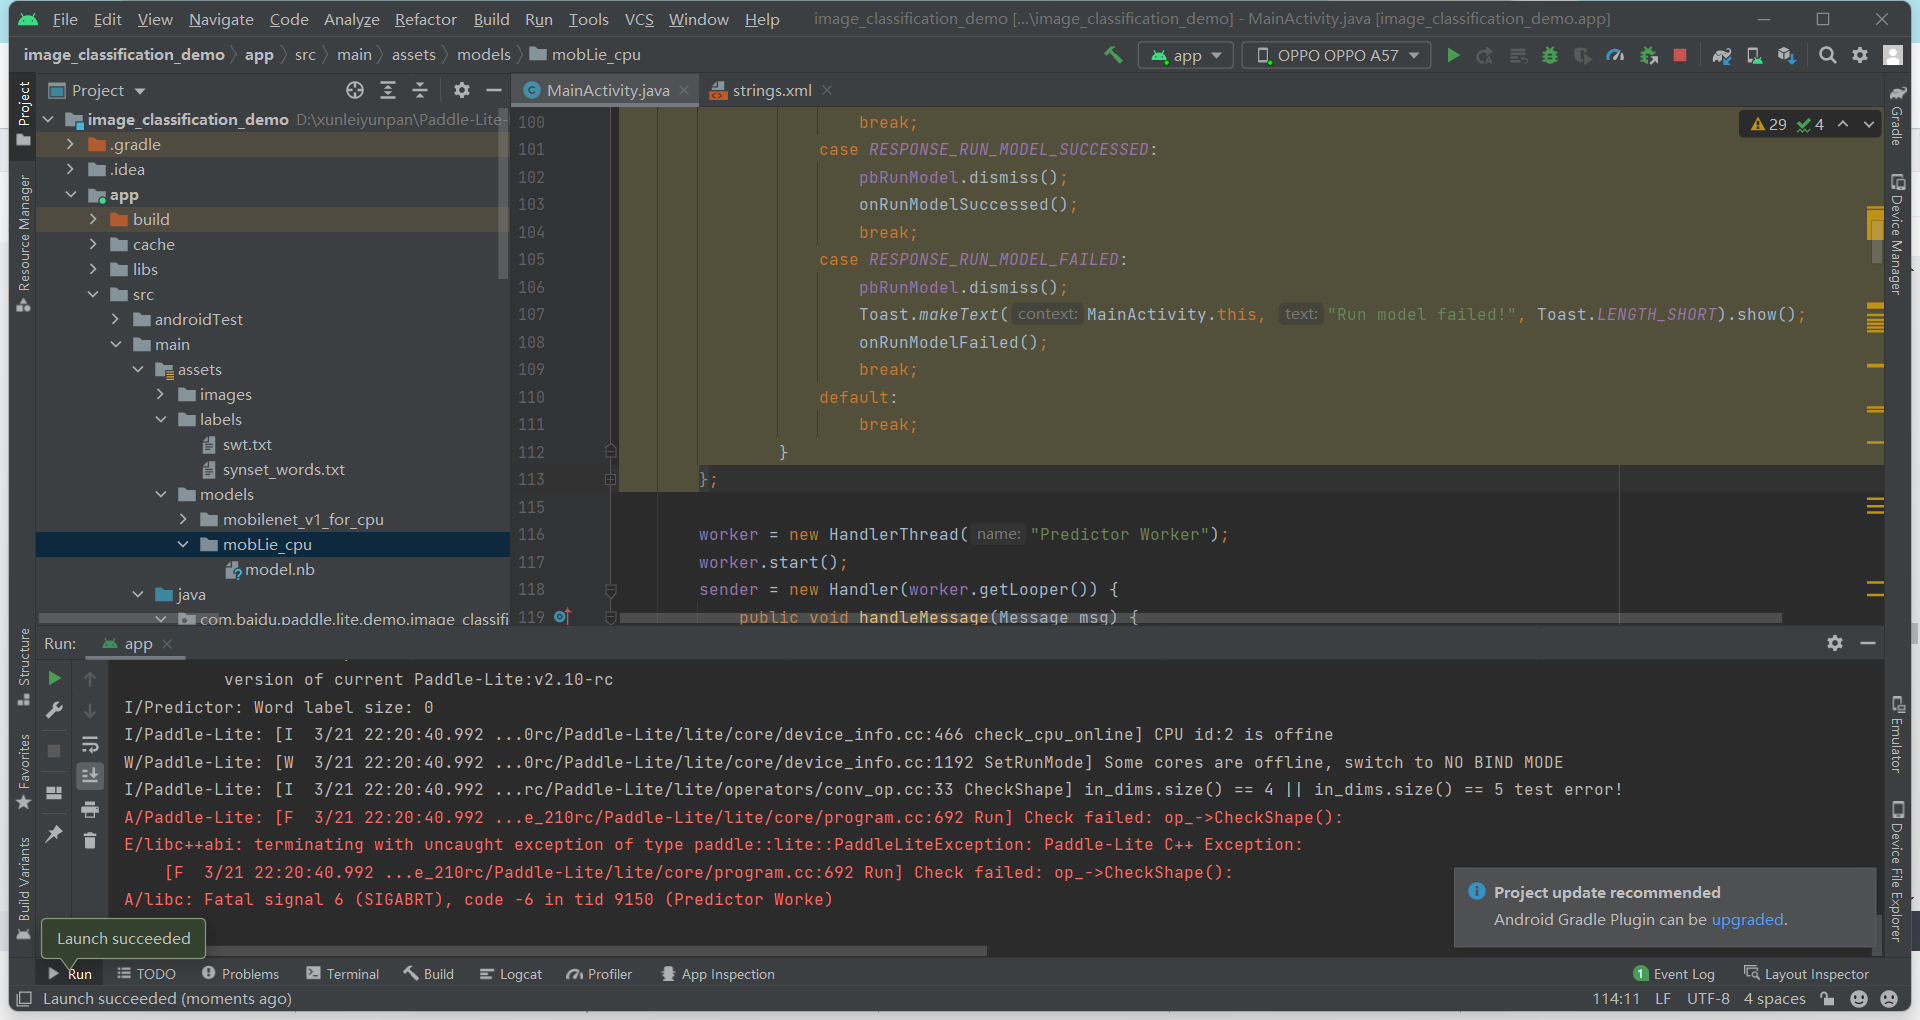The image size is (1920, 1020).
Task: Expand the mobilenet_v1_for_cpu folder
Action: pyautogui.click(x=183, y=519)
